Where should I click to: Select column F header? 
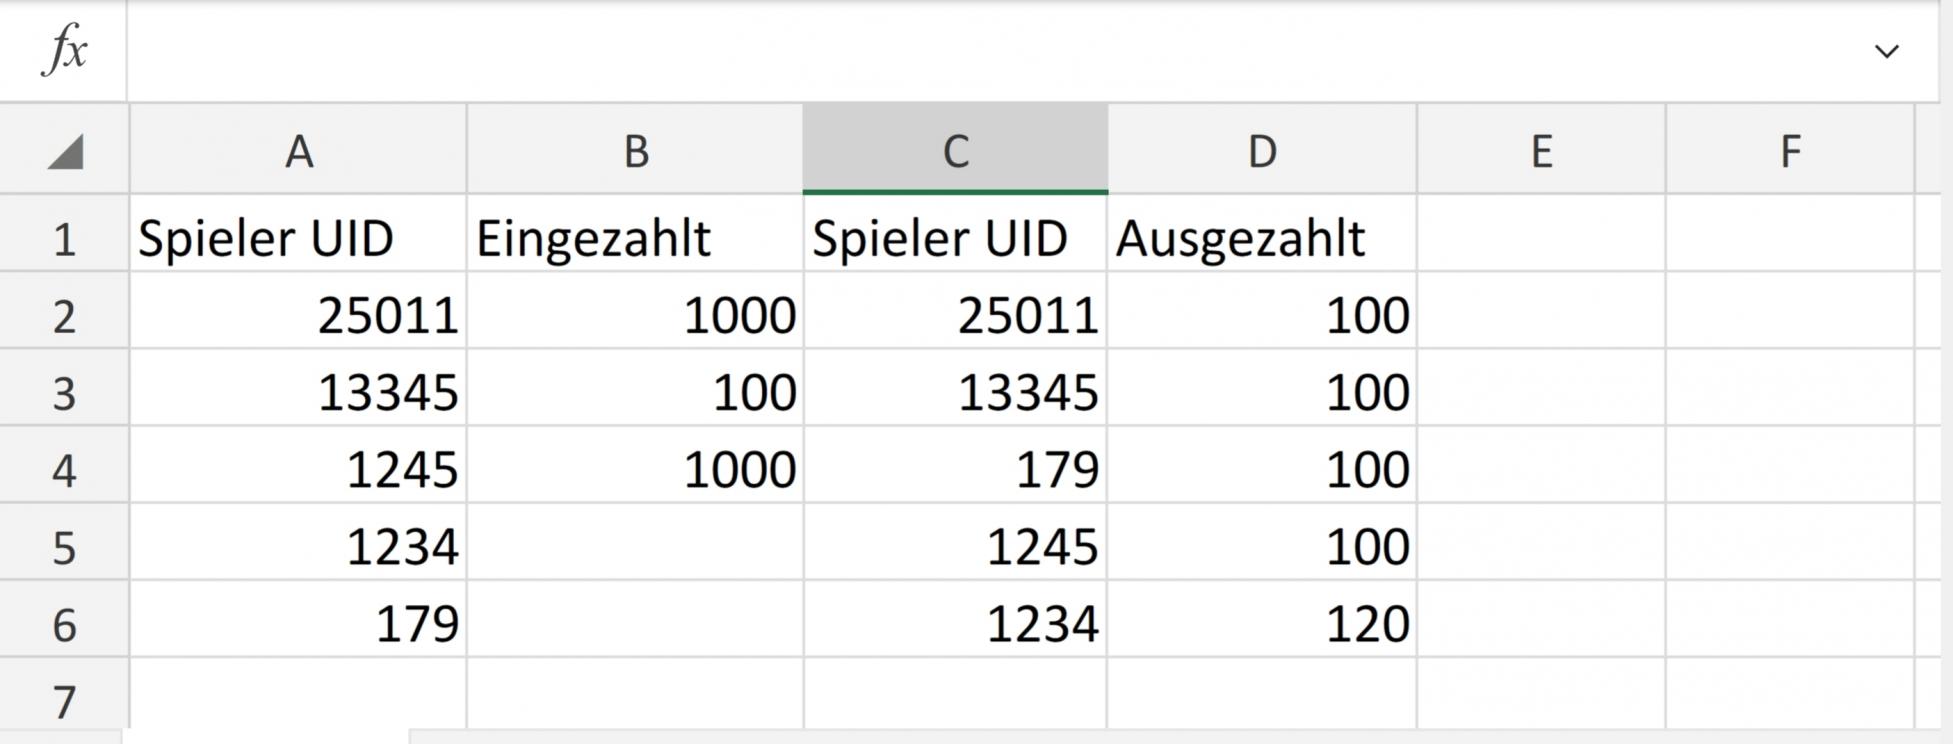pyautogui.click(x=1790, y=150)
